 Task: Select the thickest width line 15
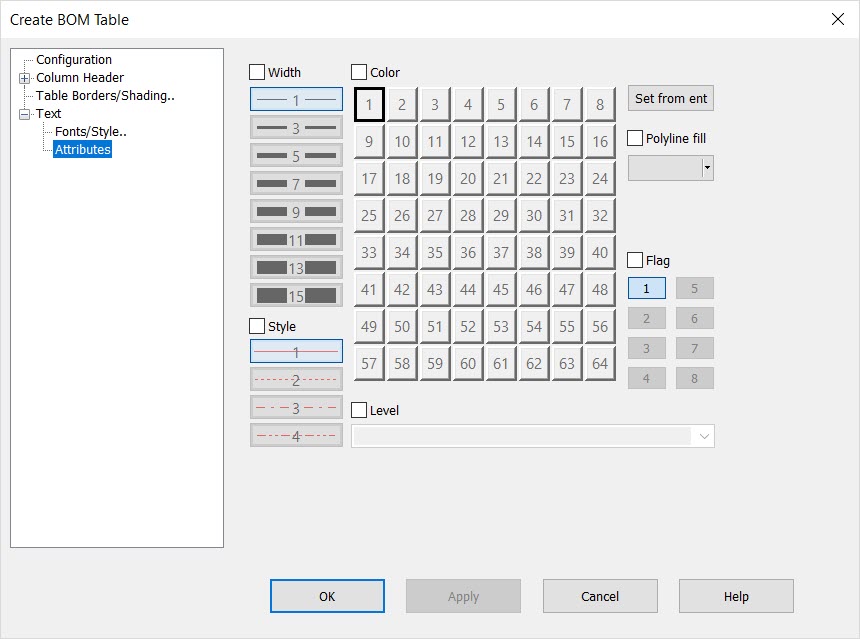pos(296,295)
